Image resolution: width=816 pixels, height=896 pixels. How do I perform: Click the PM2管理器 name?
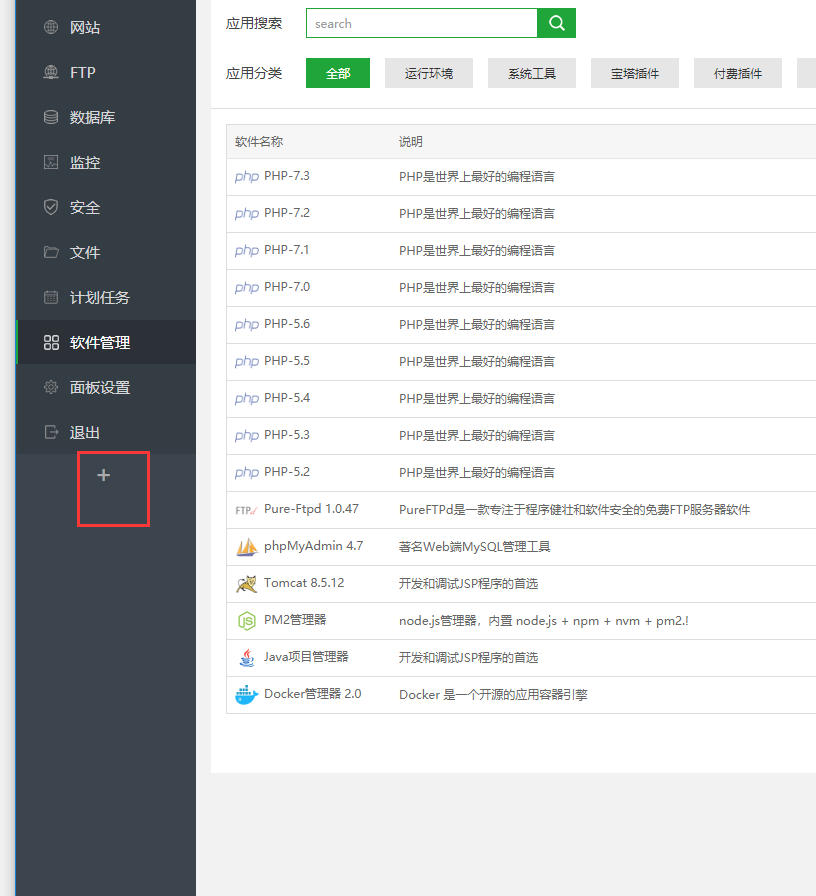pos(295,620)
